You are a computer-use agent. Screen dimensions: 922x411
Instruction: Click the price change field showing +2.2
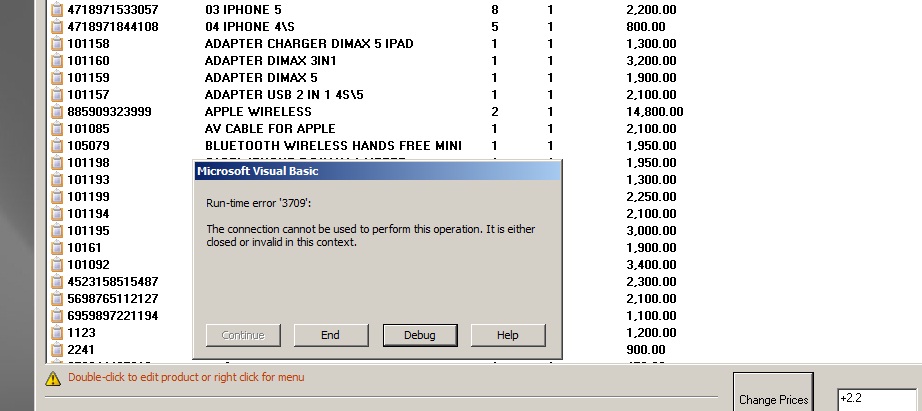pyautogui.click(x=876, y=399)
